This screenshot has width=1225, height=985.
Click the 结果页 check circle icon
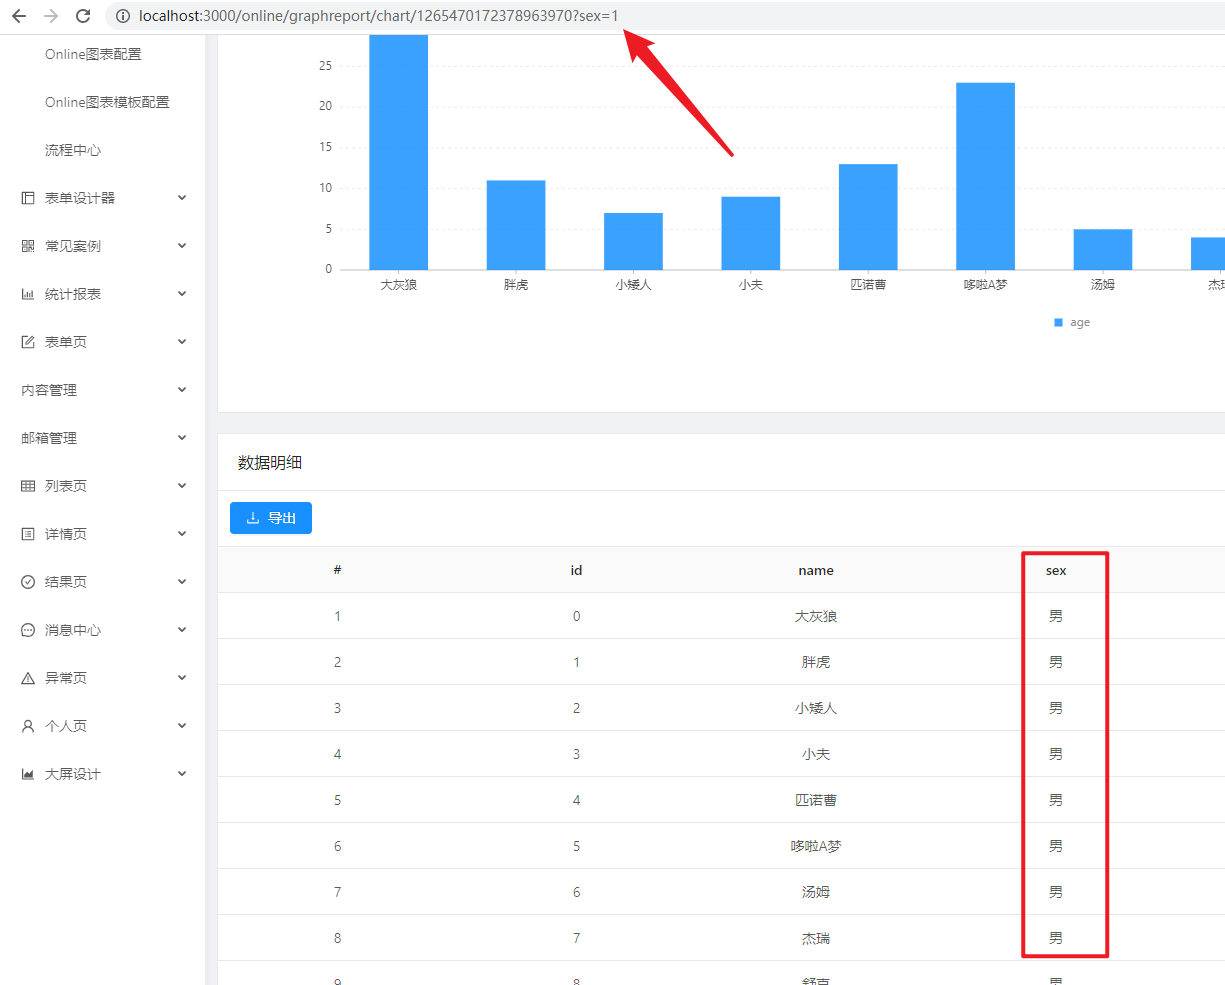28,582
